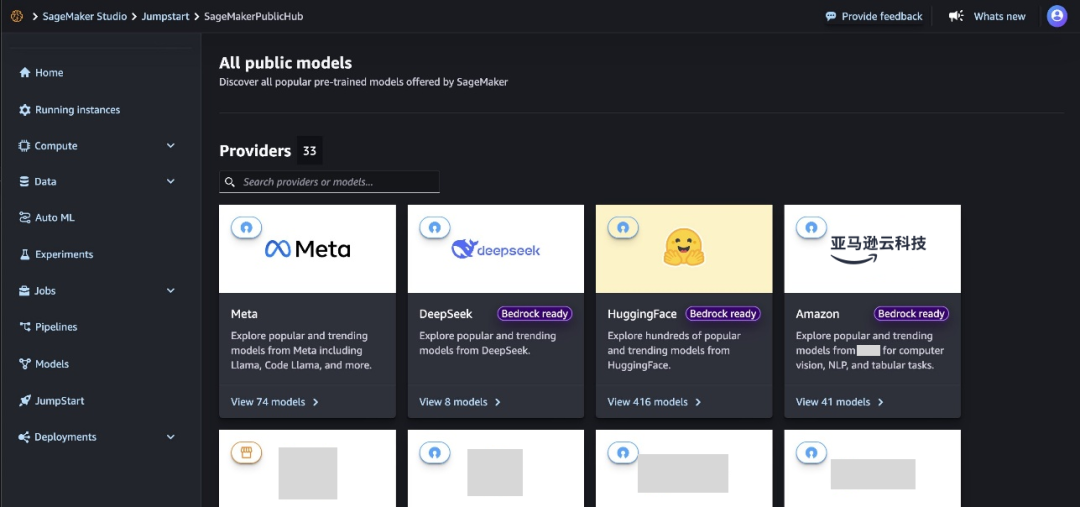Click the Whats new megaphone icon
Screen dimensions: 1080x507
[956, 16]
